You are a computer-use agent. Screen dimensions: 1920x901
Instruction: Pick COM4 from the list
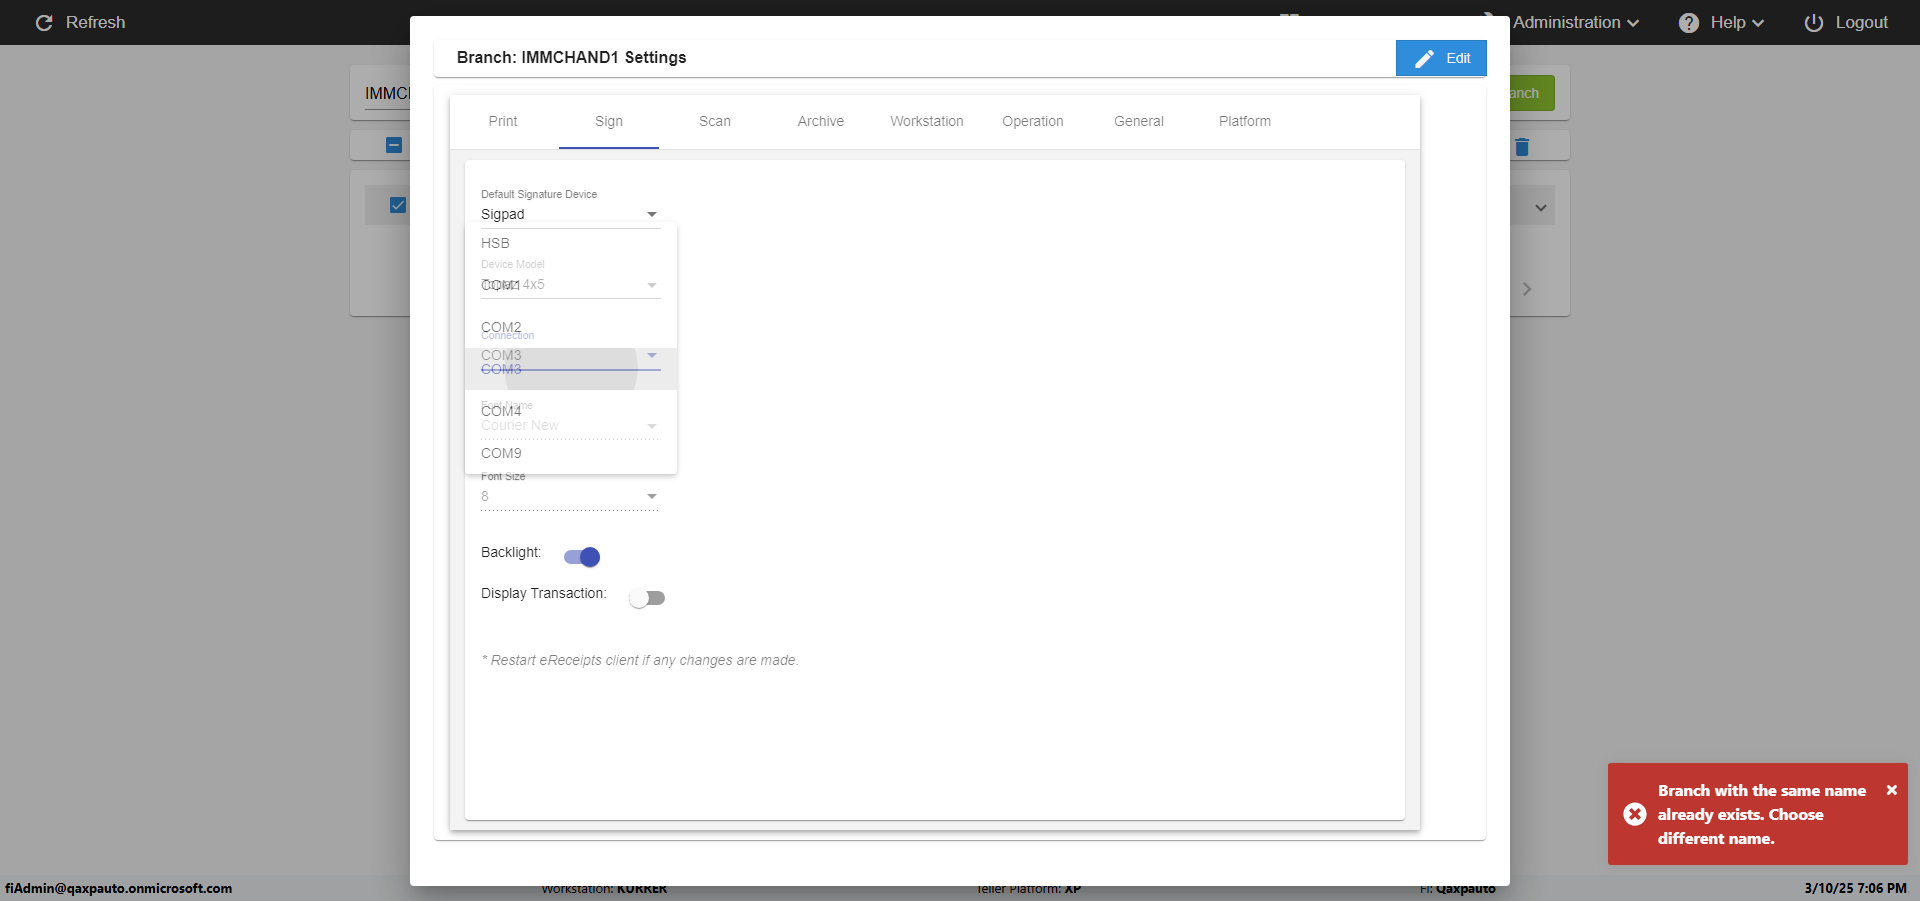(x=571, y=411)
